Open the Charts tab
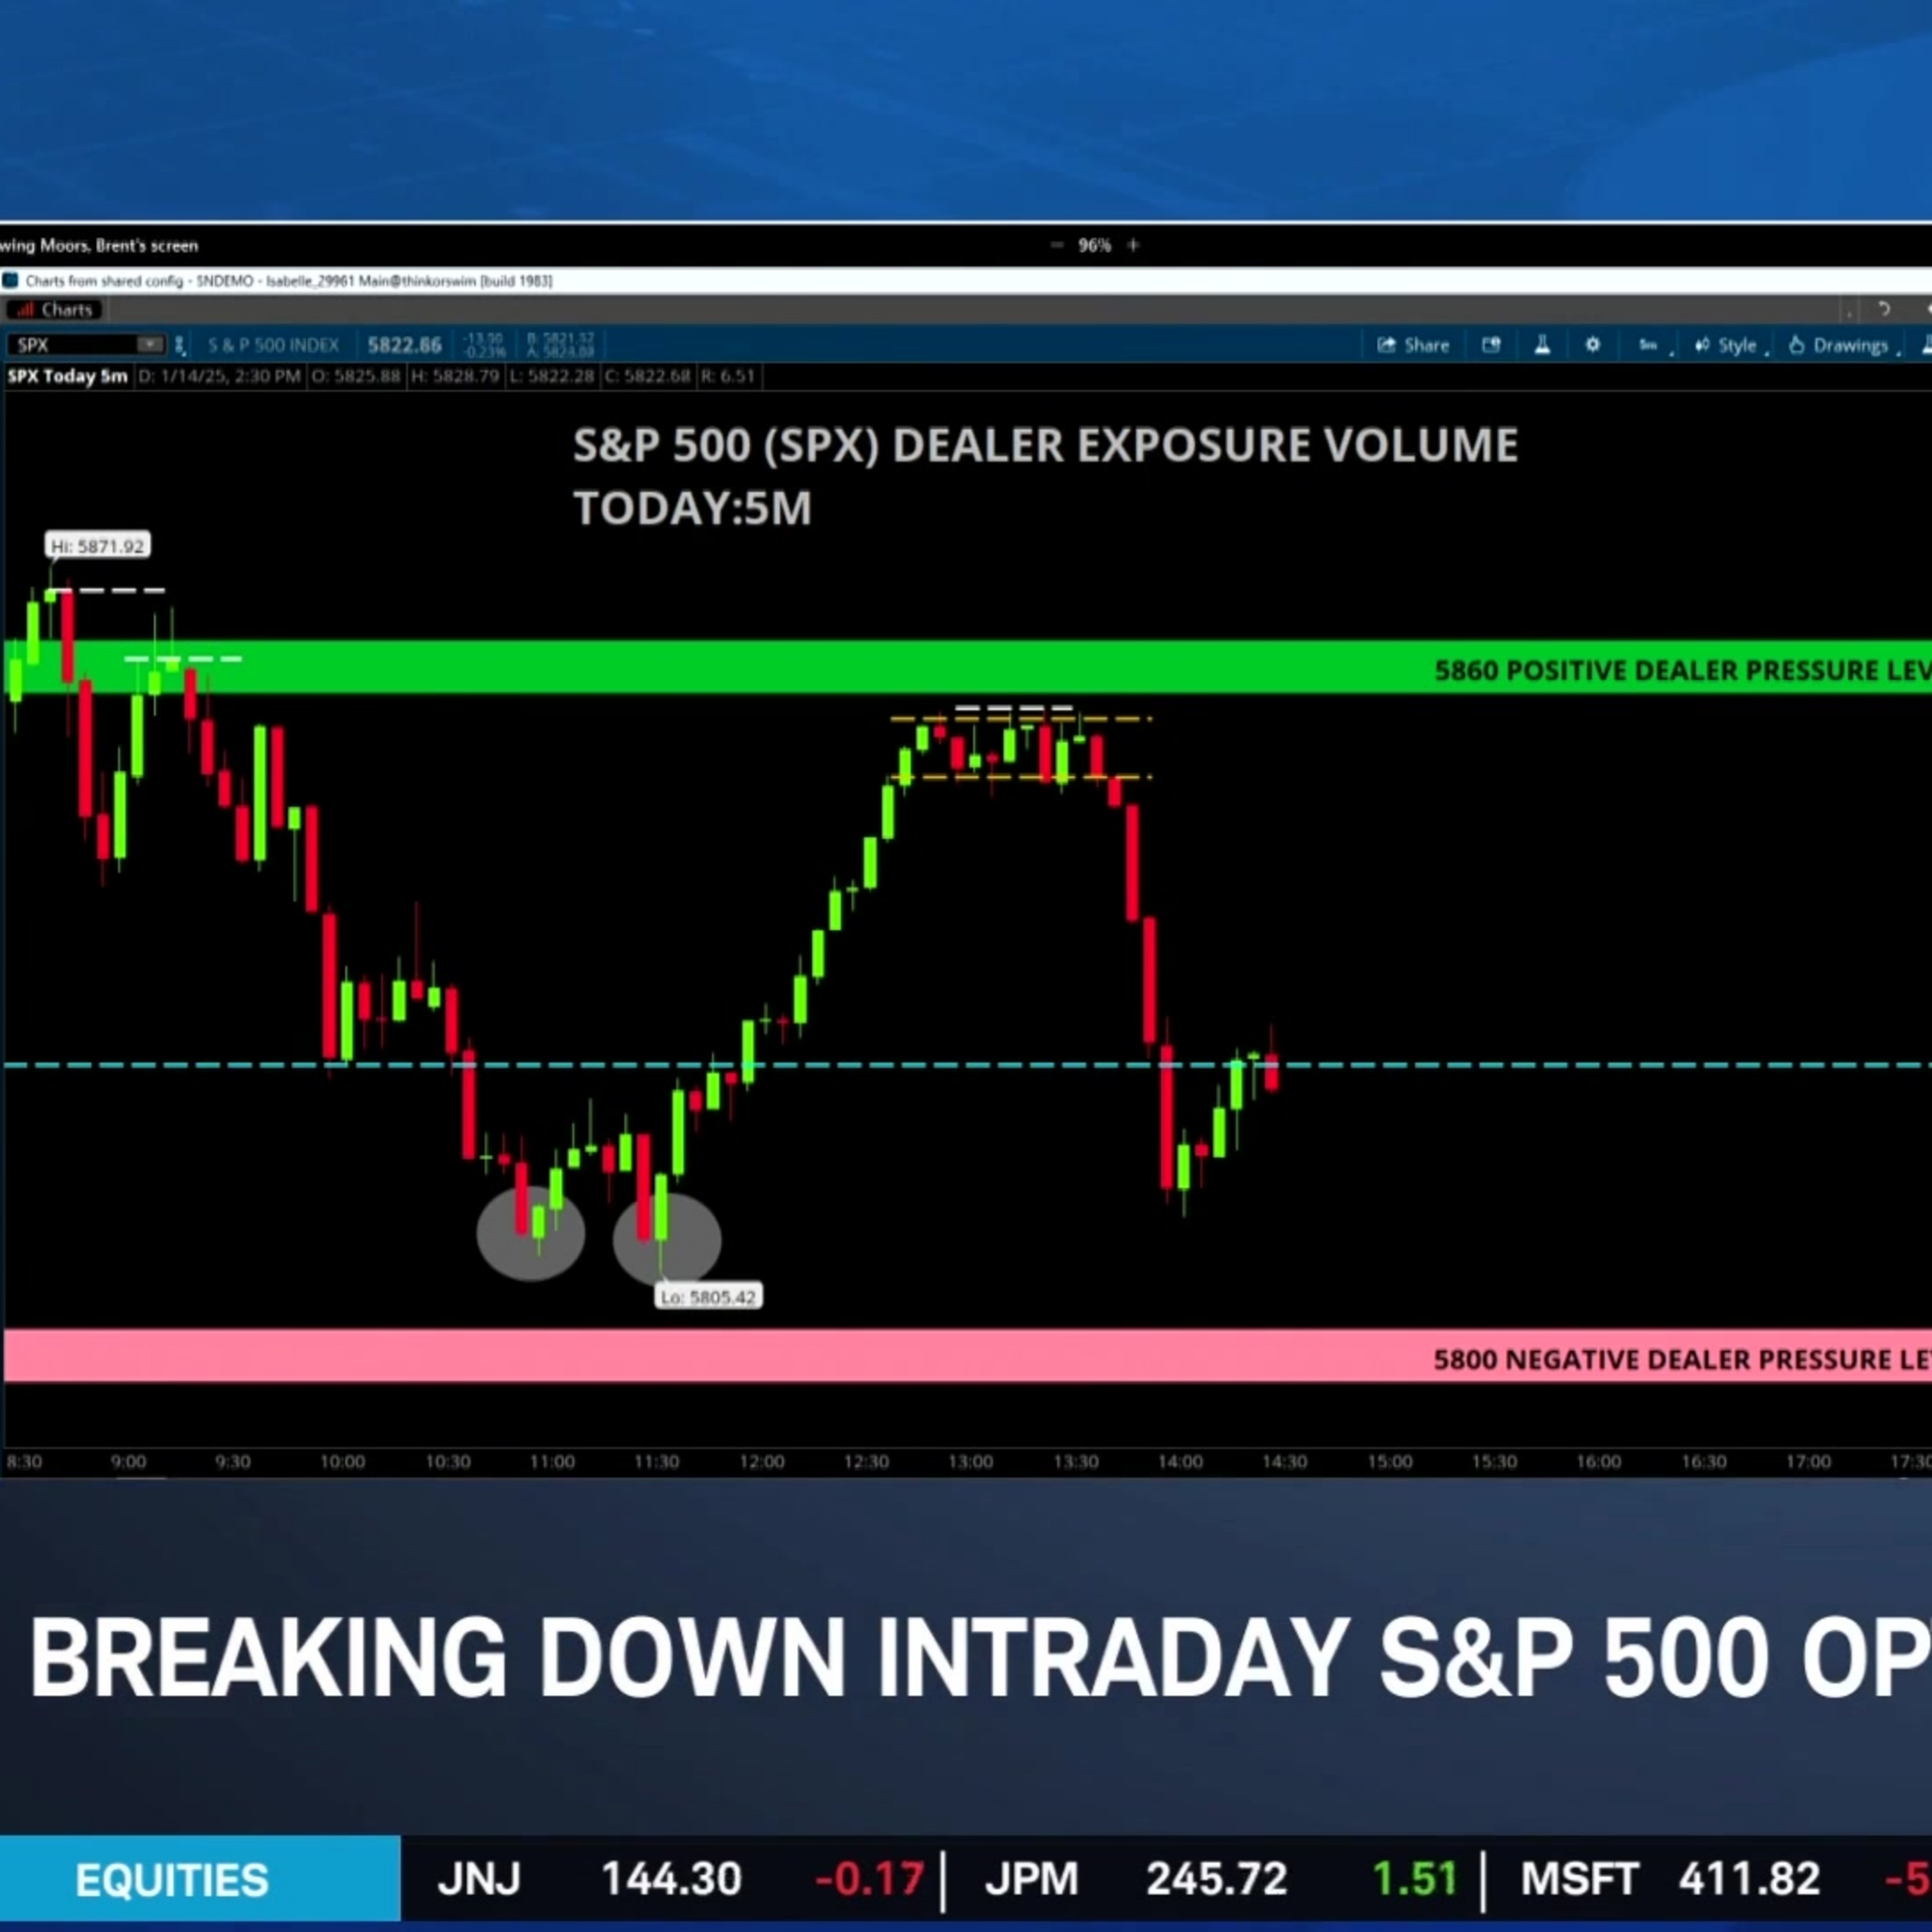This screenshot has height=1932, width=1932. coord(55,310)
